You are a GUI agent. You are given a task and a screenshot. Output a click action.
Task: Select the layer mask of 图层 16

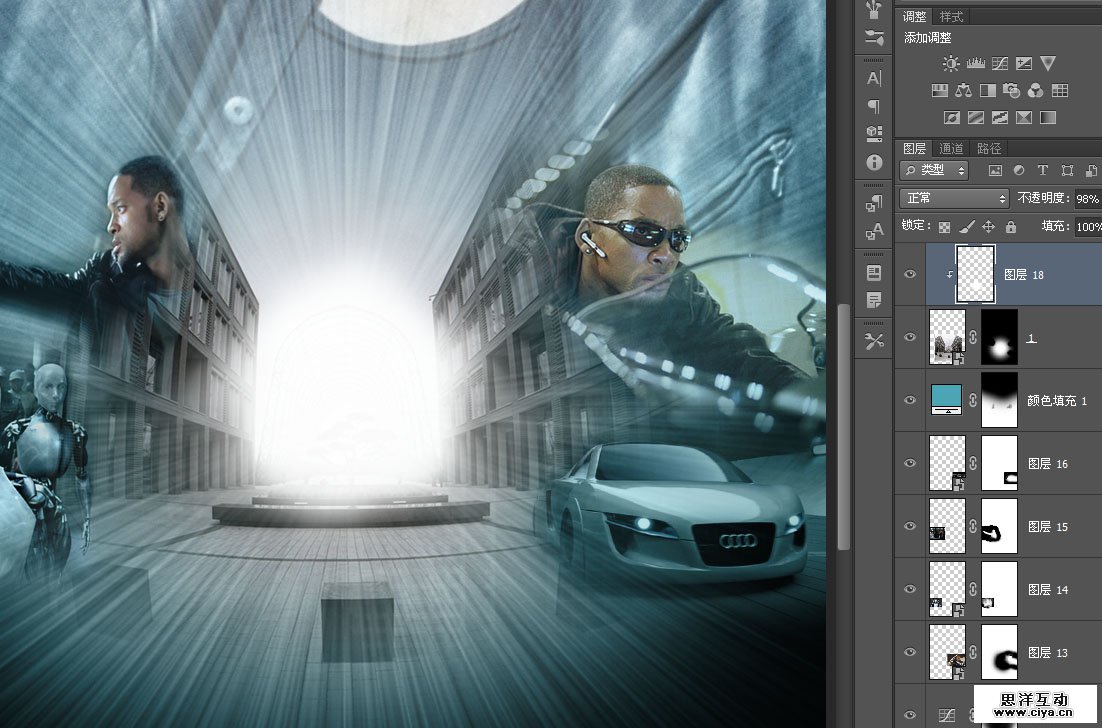[x=999, y=463]
